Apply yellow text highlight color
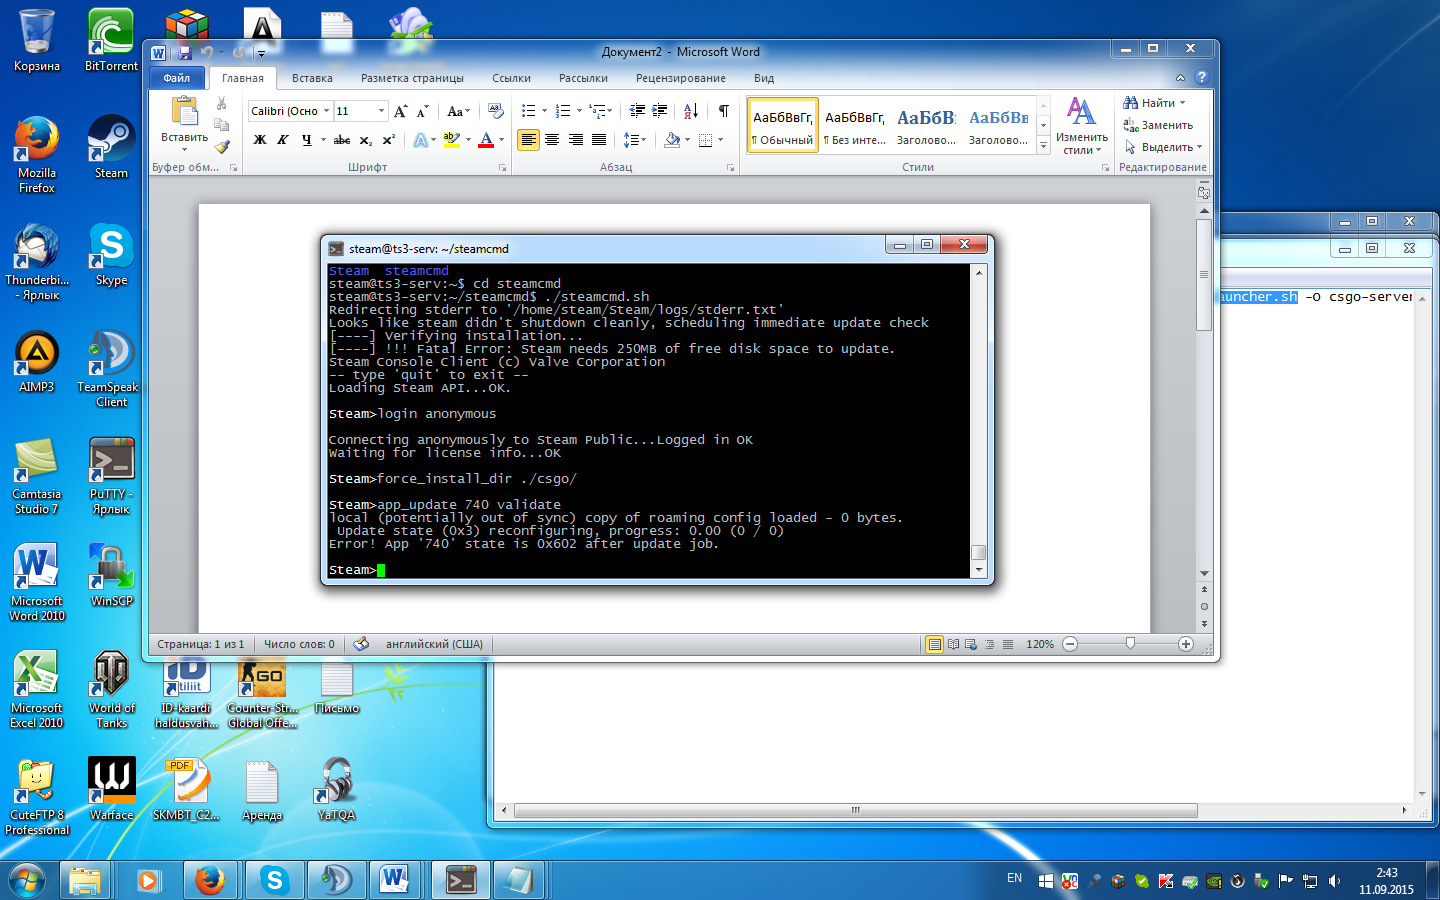This screenshot has width=1440, height=900. (452, 140)
